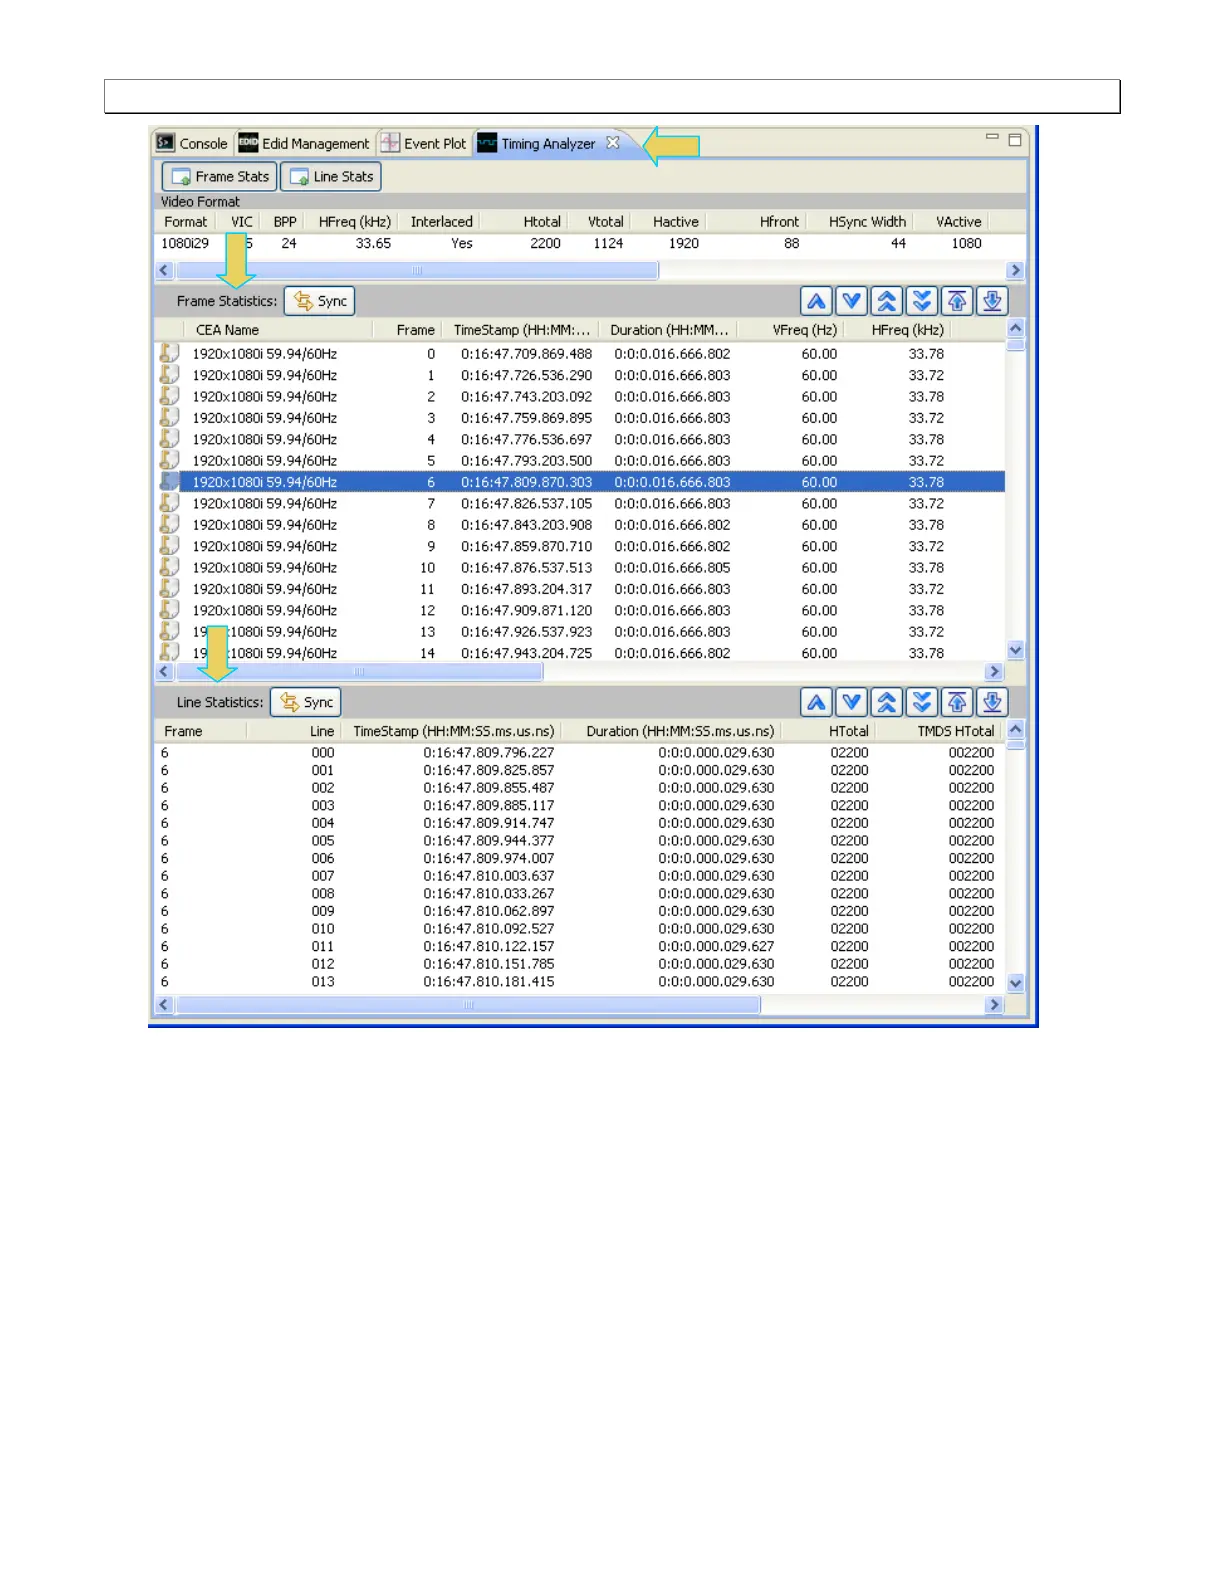Click the row icon for frame 9
Image resolution: width=1224 pixels, height=1584 pixels.
coord(170,545)
